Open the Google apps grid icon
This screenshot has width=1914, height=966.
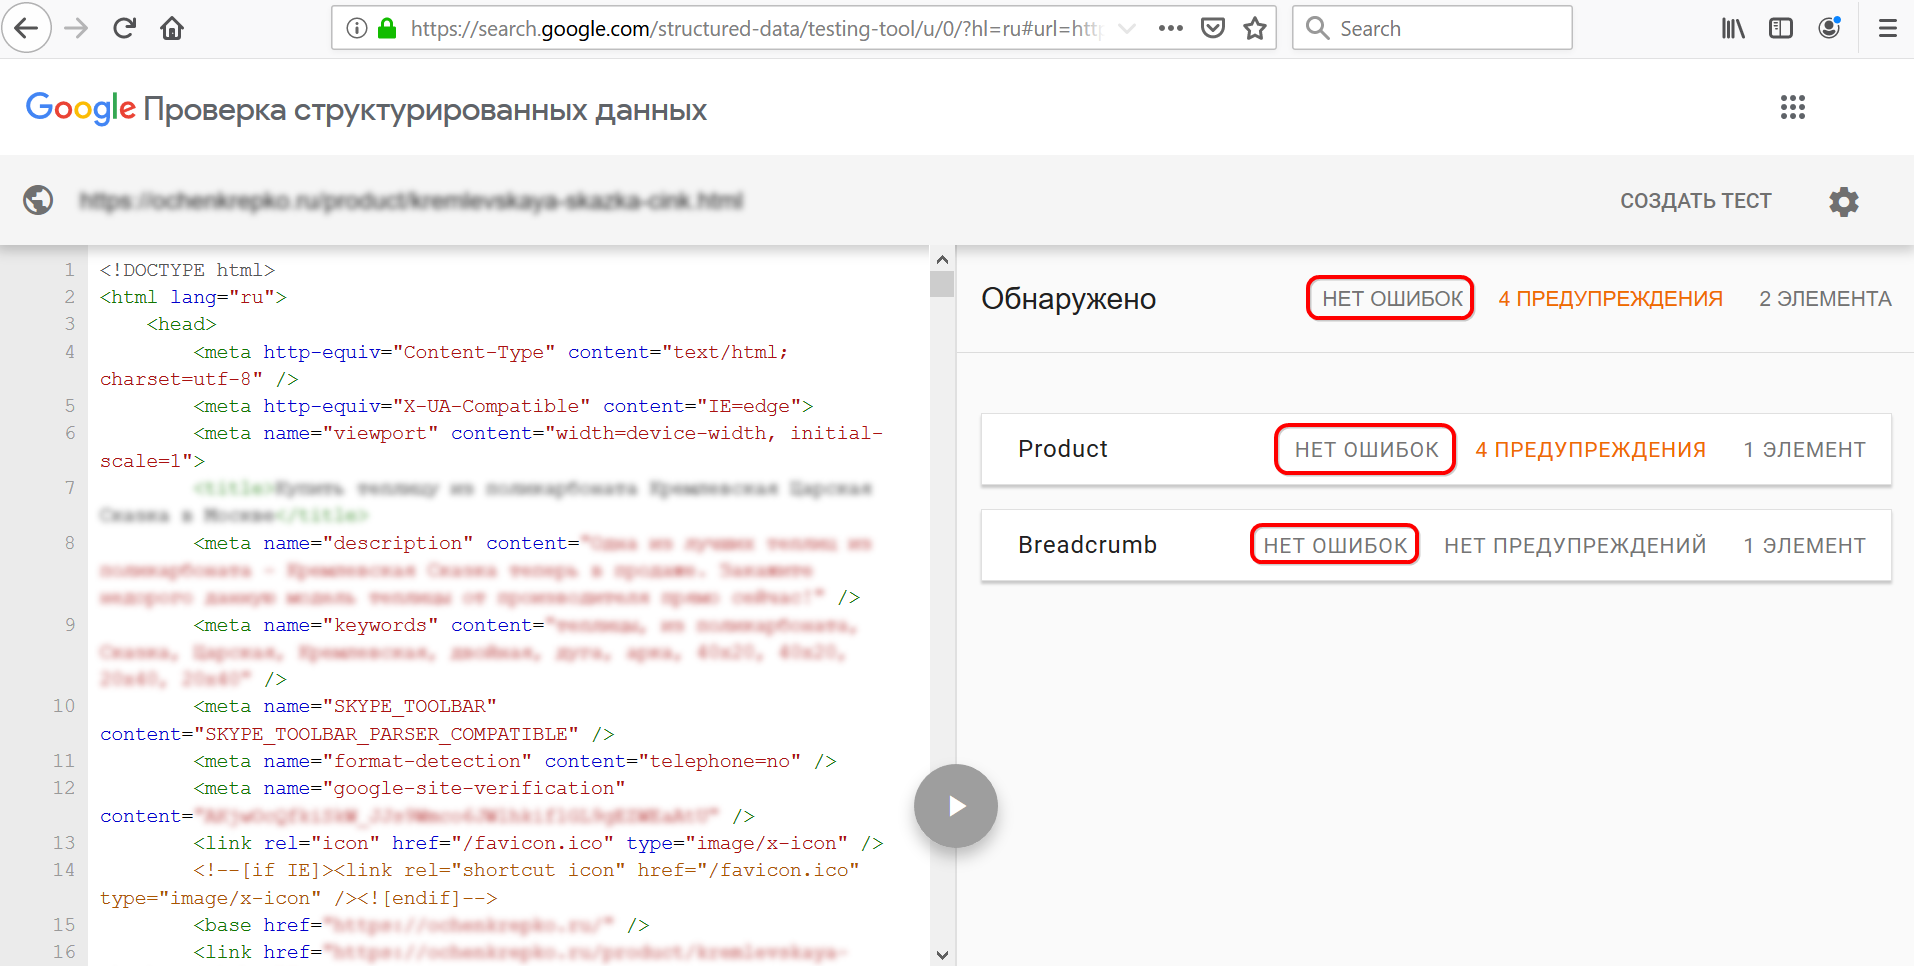[1793, 107]
